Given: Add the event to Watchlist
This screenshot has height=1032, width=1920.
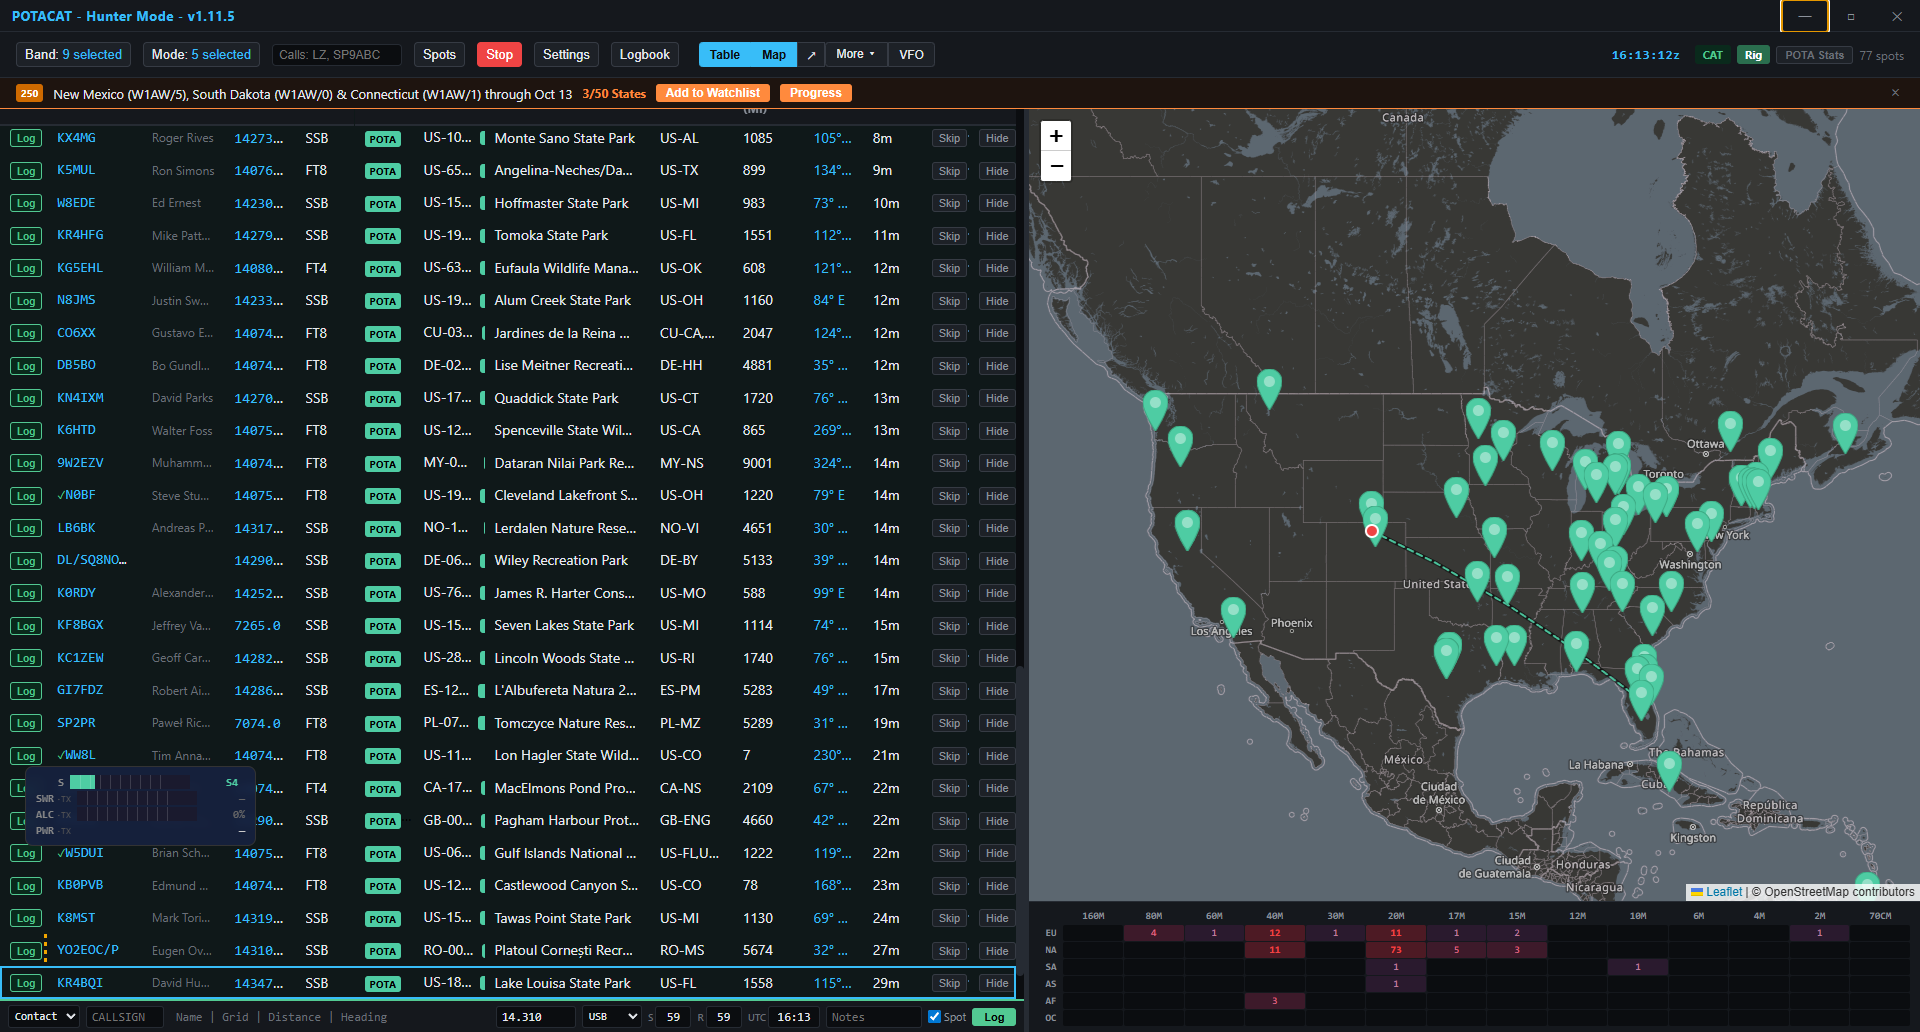Looking at the screenshot, I should (713, 93).
